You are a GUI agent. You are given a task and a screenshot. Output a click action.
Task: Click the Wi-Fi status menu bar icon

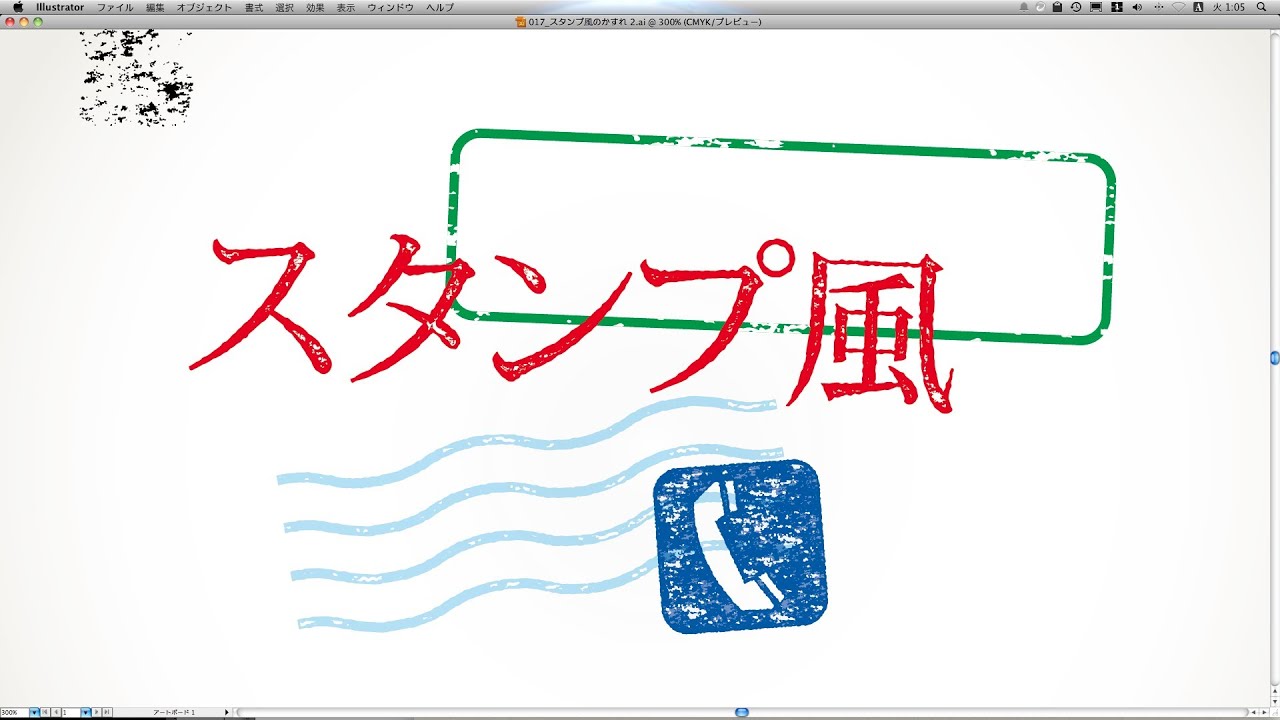pos(1178,7)
